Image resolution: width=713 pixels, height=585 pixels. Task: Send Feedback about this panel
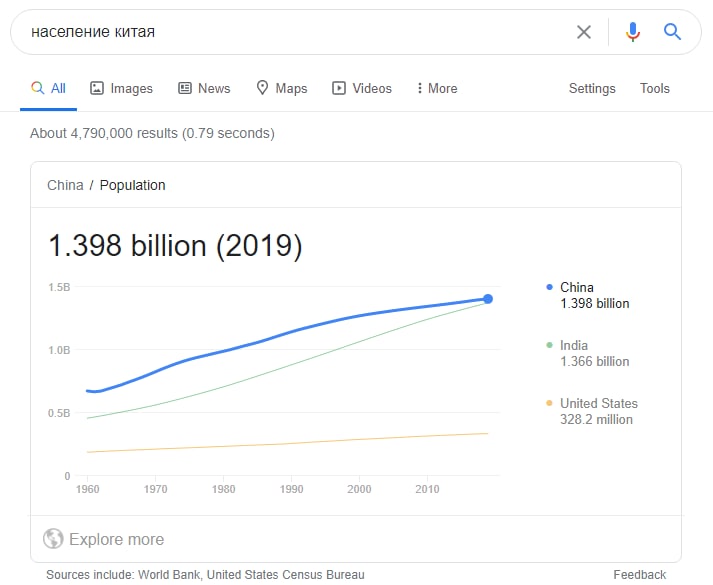[639, 575]
